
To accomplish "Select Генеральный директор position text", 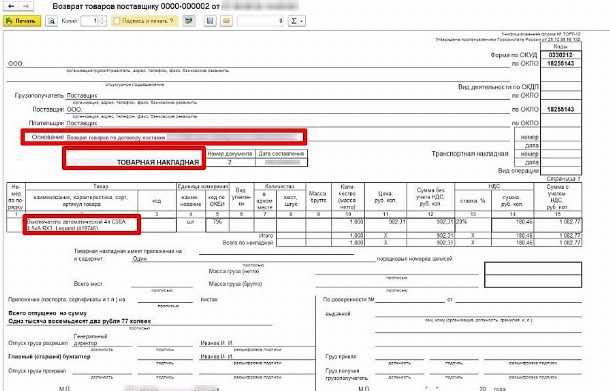I will (x=90, y=340).
